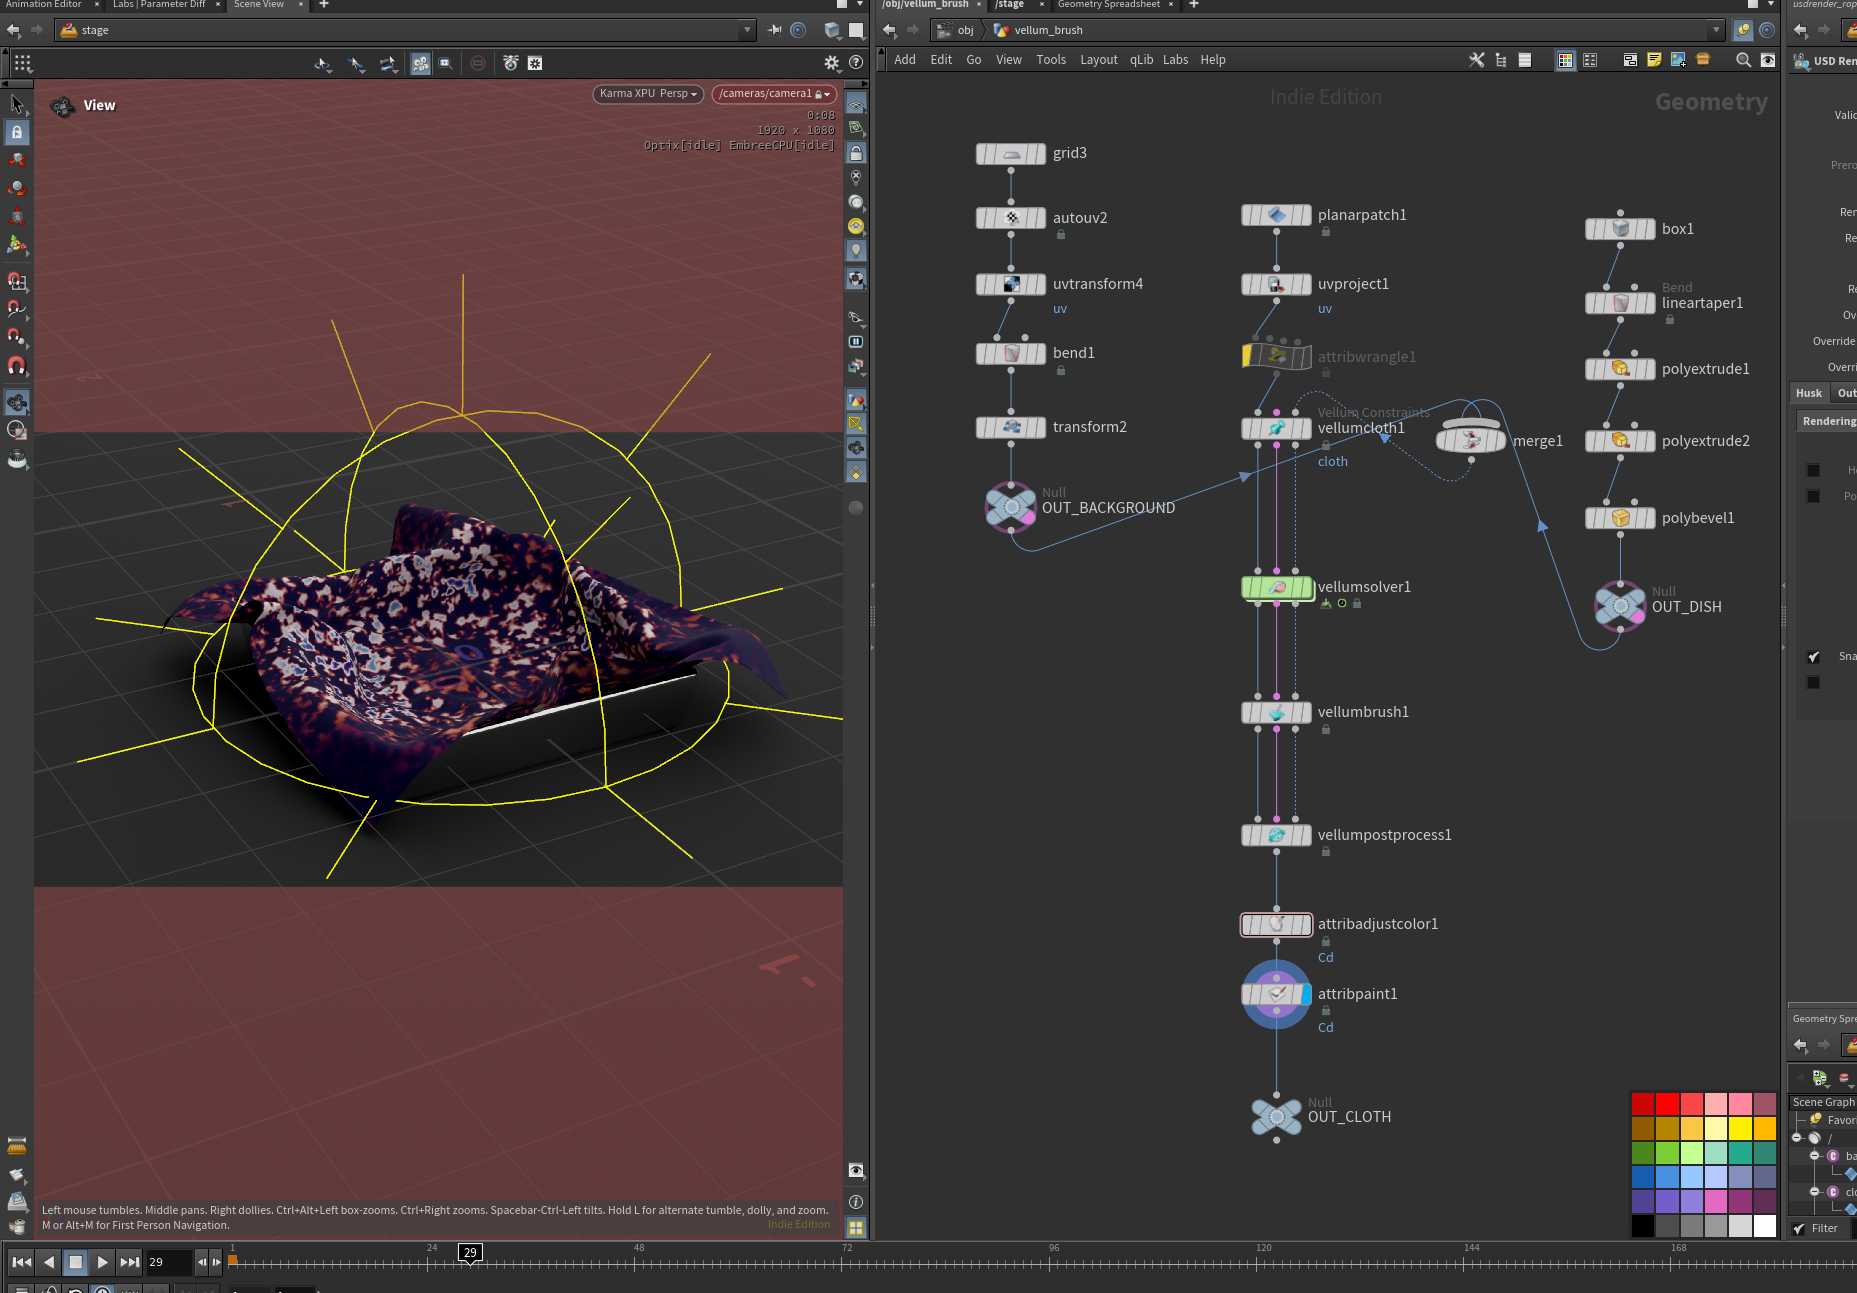Image resolution: width=1857 pixels, height=1293 pixels.
Task: Click the add background image icon
Action: point(1678,60)
